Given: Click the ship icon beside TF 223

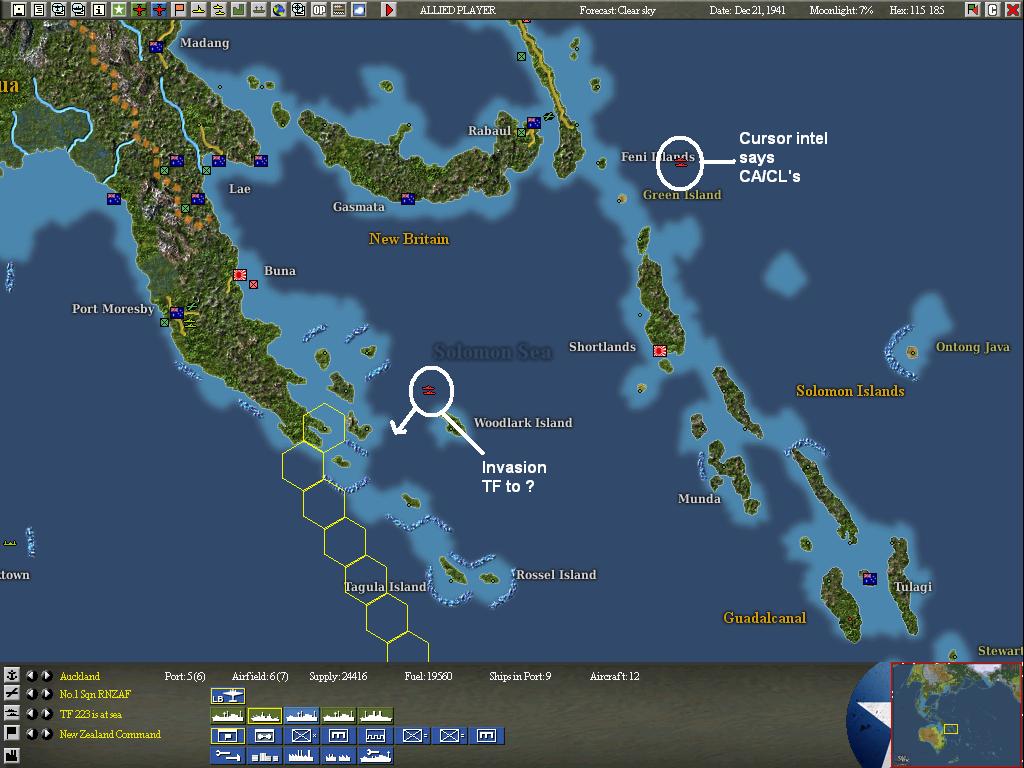Looking at the screenshot, I should (x=12, y=713).
